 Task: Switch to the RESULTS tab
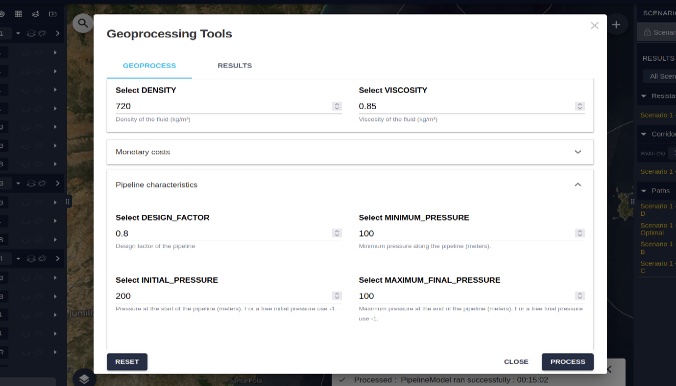[235, 66]
